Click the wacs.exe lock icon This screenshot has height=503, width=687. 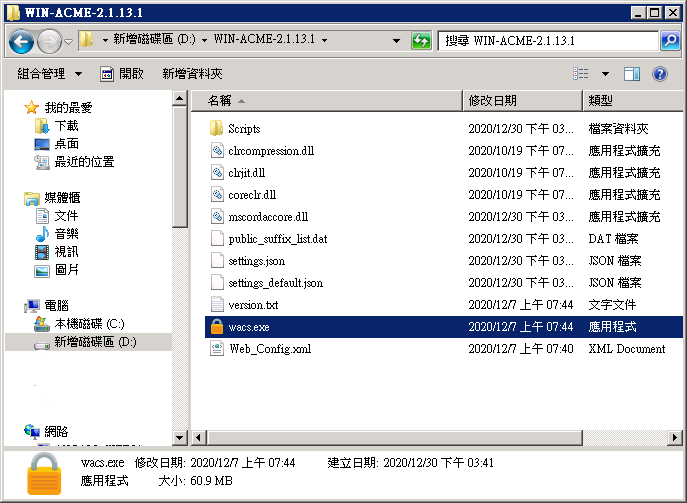pos(217,326)
